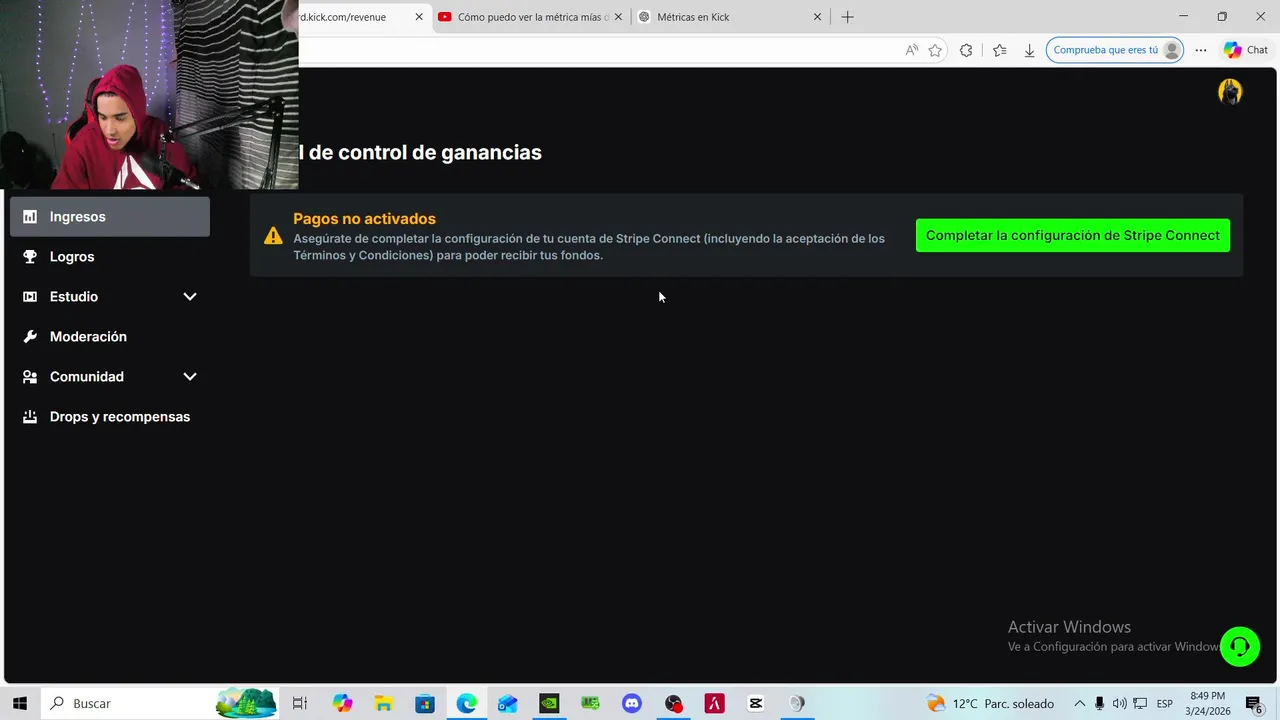1280x720 pixels.
Task: Click the Moderación wrench icon
Action: [x=30, y=336]
